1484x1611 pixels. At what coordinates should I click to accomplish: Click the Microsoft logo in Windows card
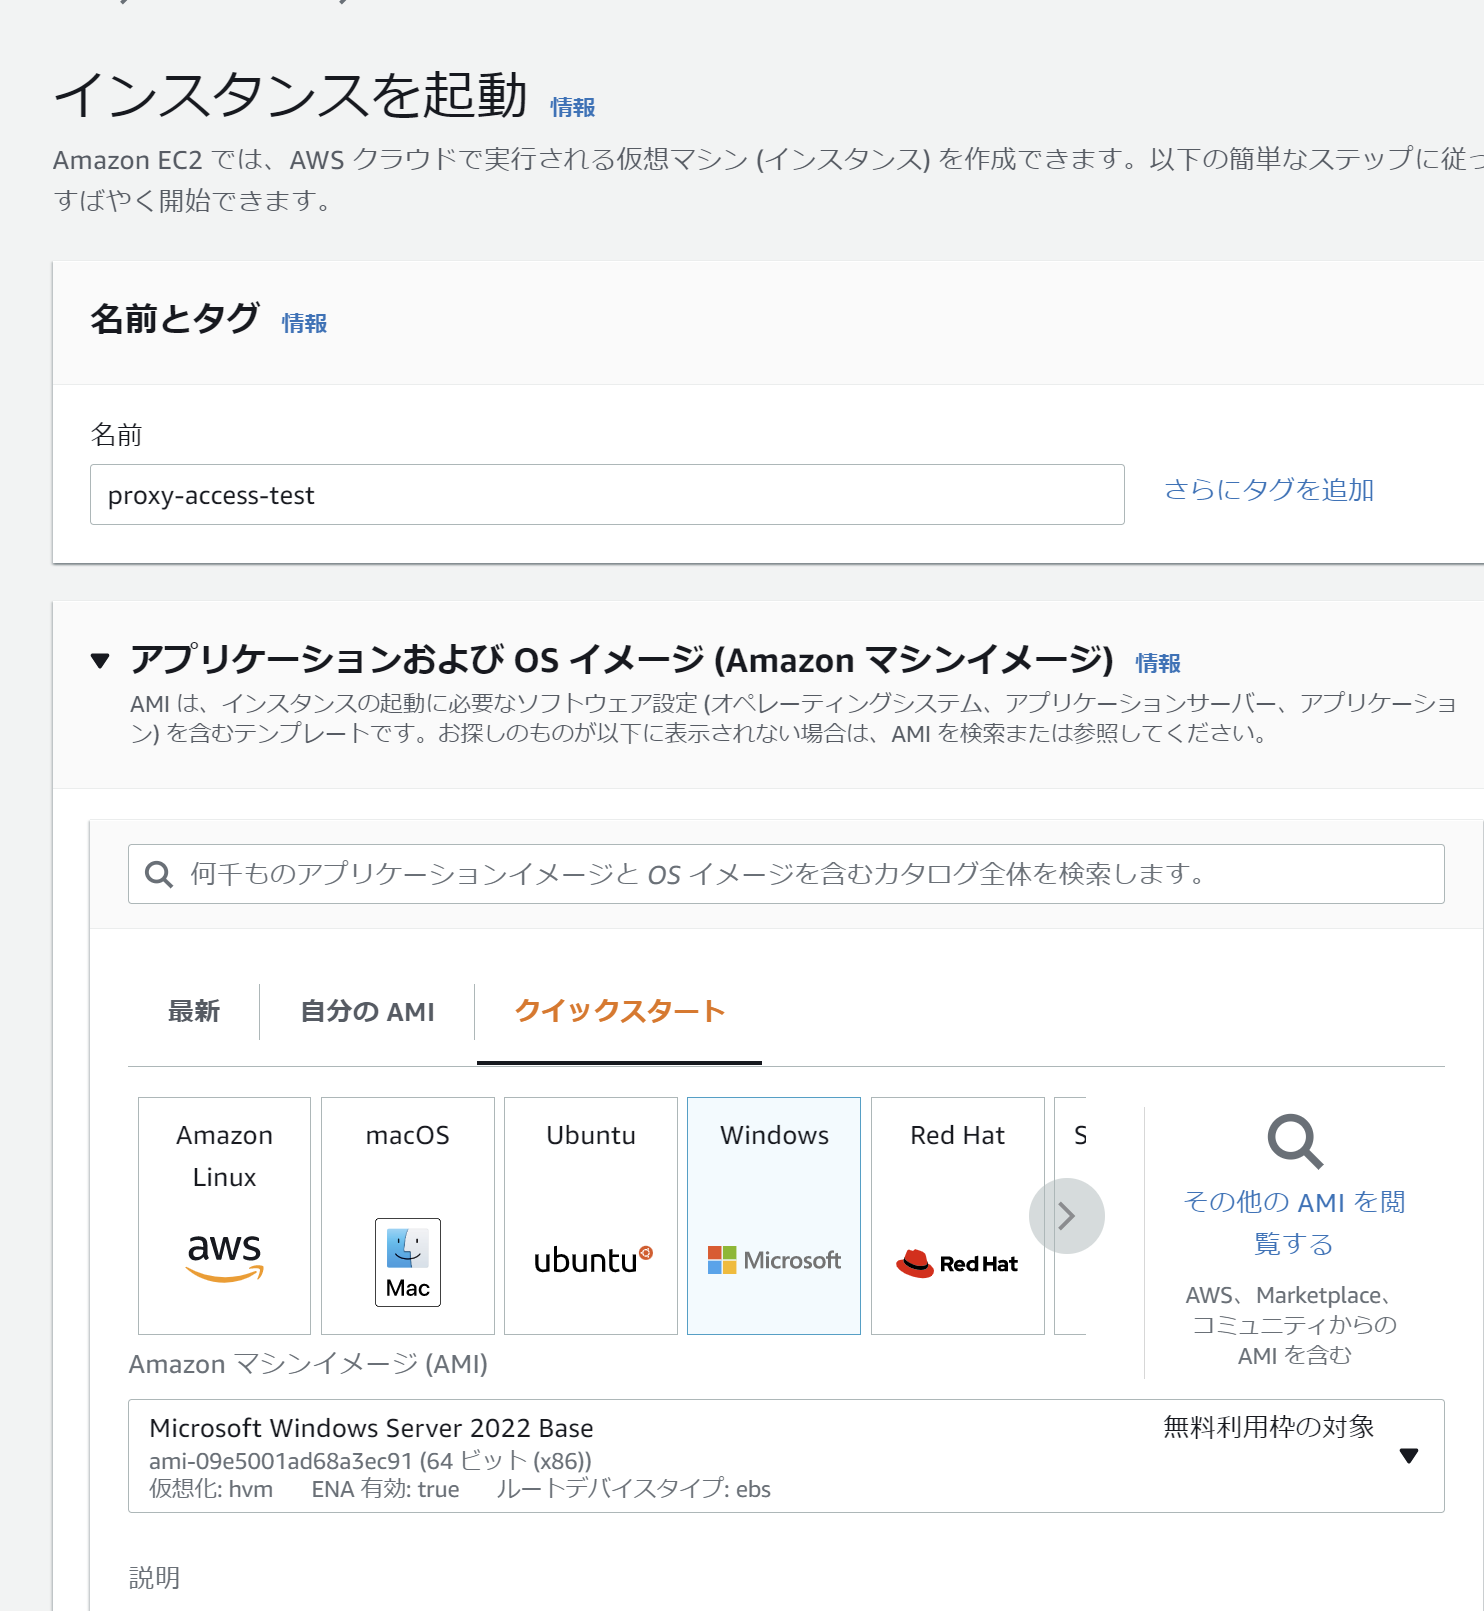click(775, 1260)
